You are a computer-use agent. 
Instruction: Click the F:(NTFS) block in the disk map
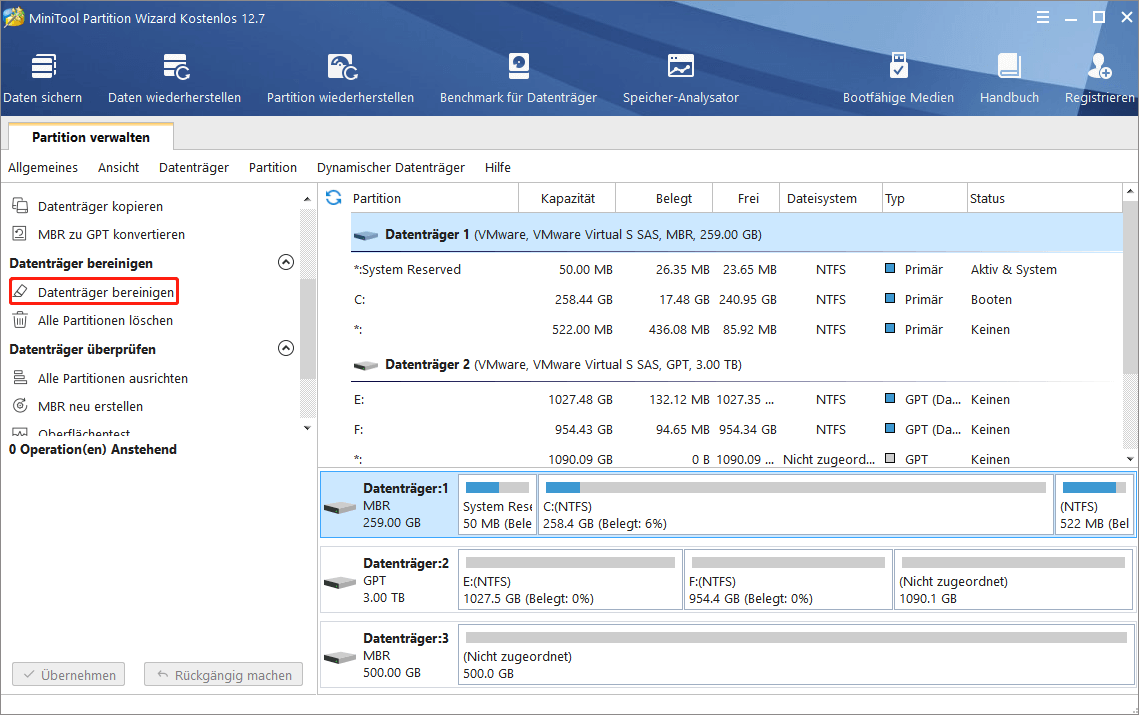(x=788, y=580)
